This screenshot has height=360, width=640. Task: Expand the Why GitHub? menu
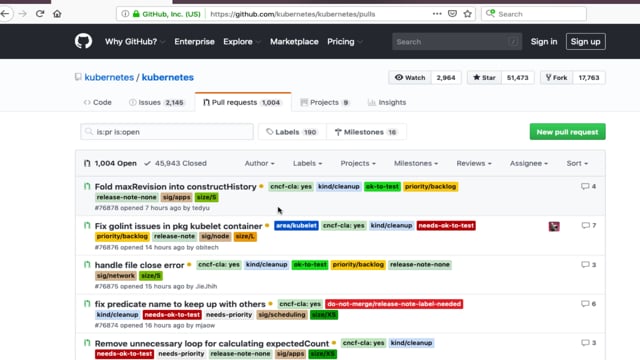click(x=135, y=42)
